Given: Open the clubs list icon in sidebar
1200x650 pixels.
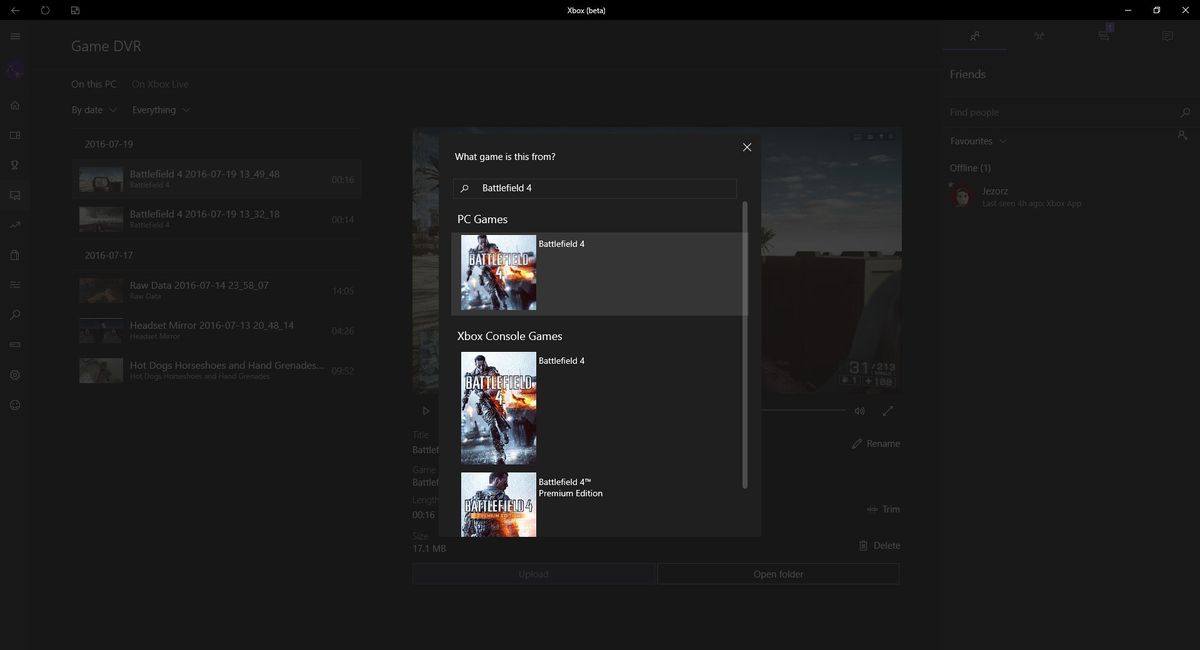Looking at the screenshot, I should (15, 285).
